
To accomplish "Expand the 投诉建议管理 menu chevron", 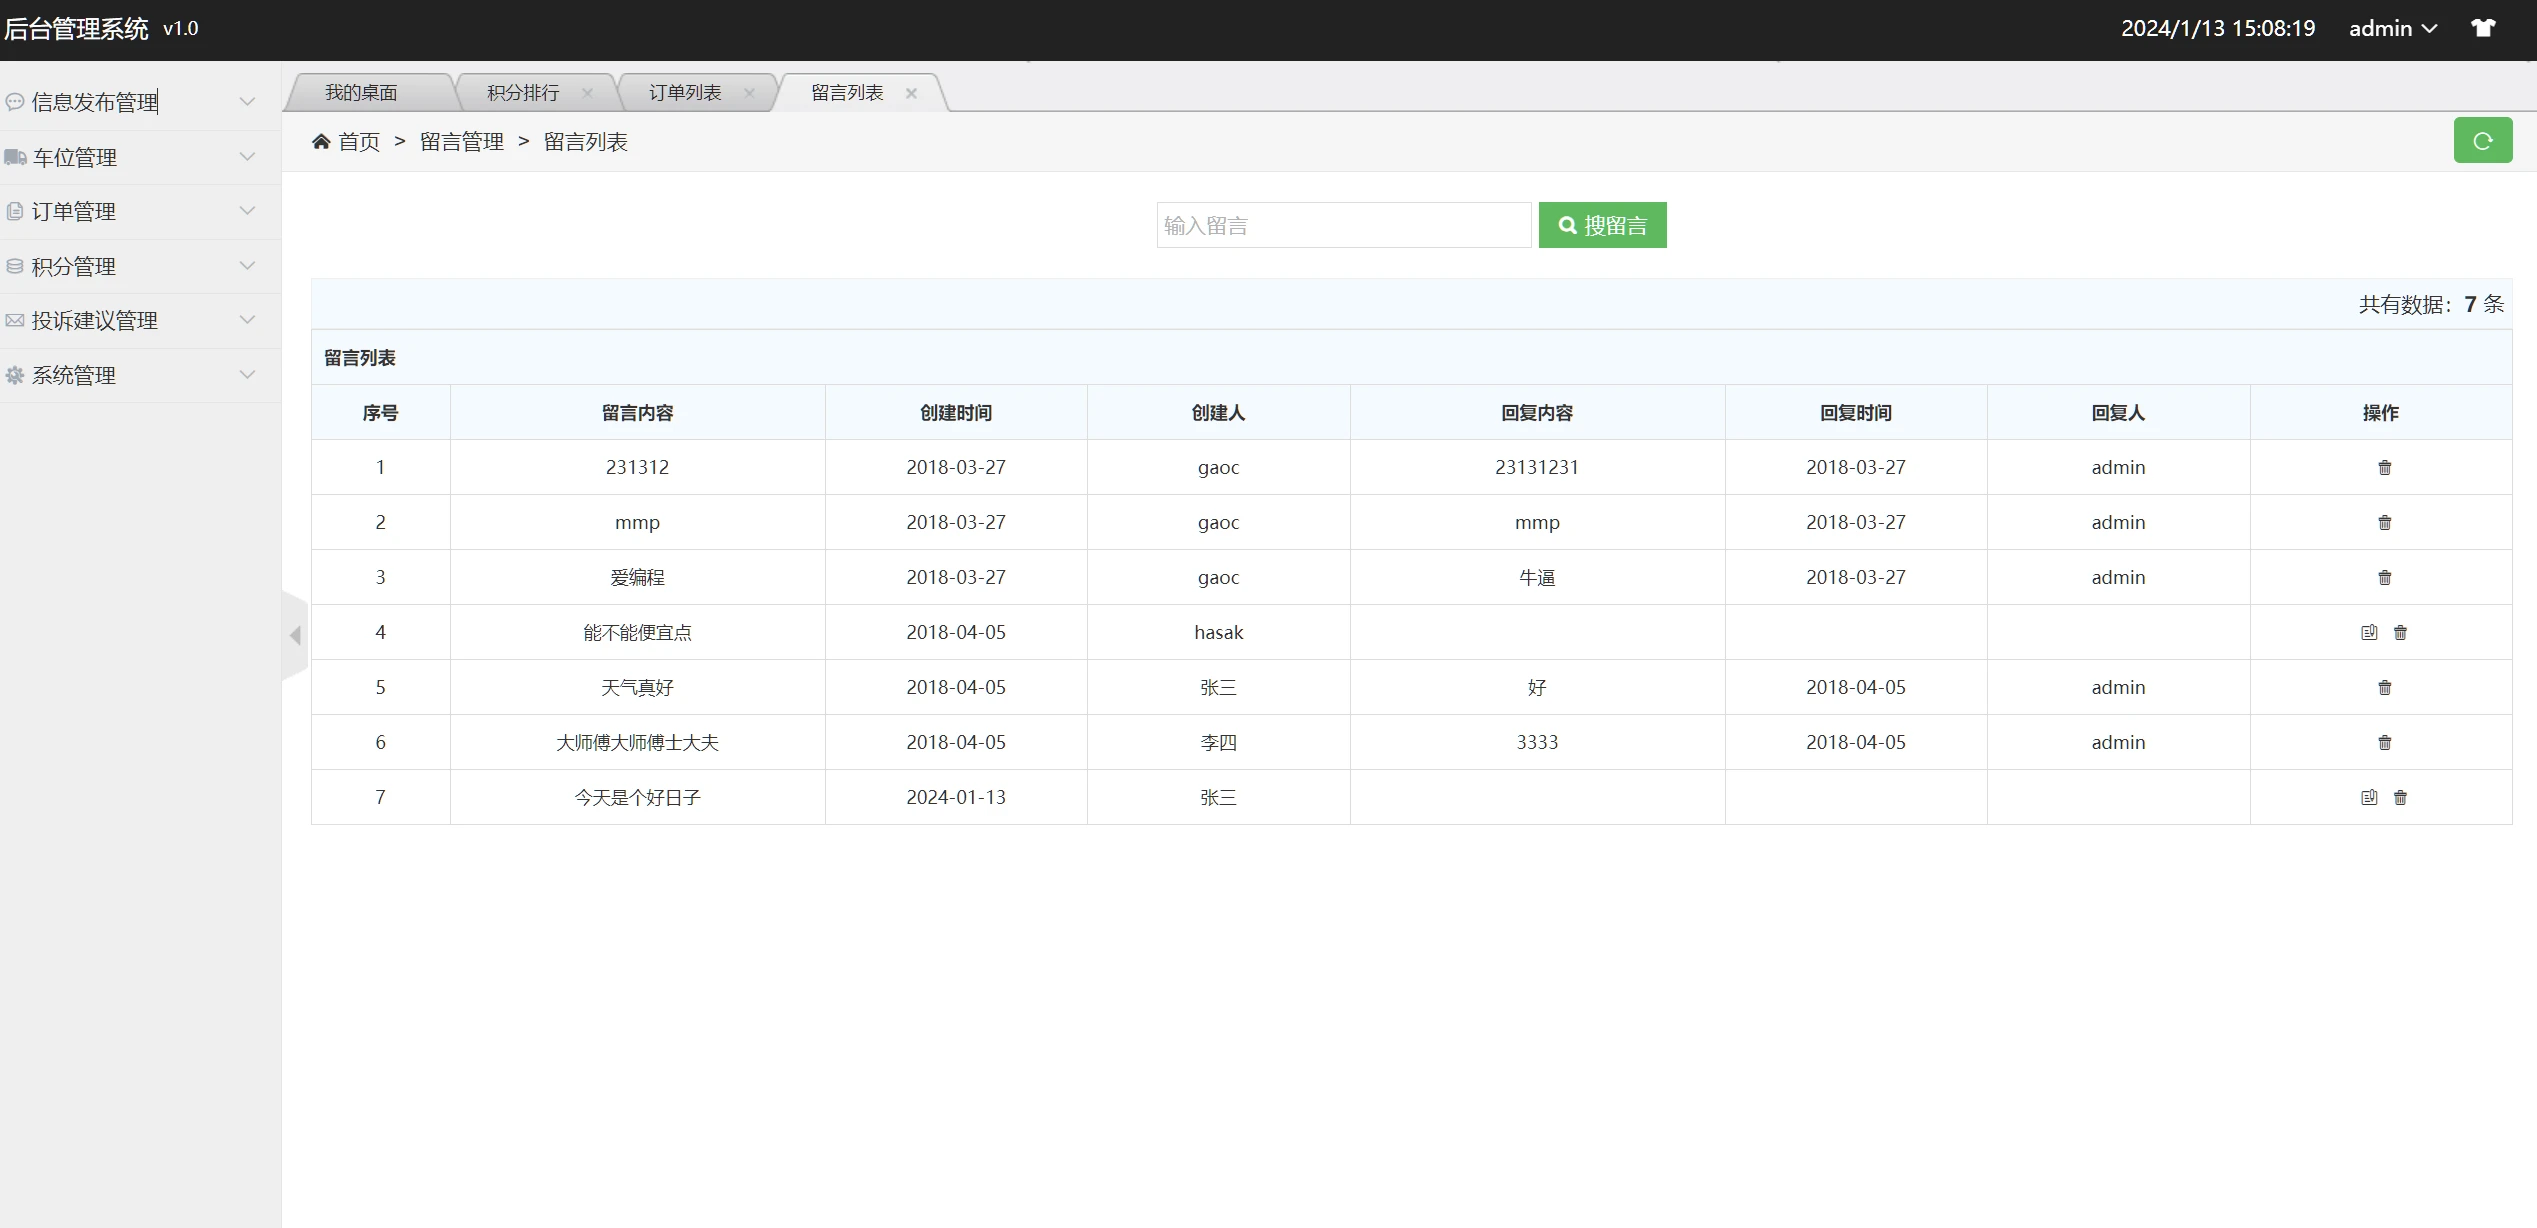I will click(248, 320).
